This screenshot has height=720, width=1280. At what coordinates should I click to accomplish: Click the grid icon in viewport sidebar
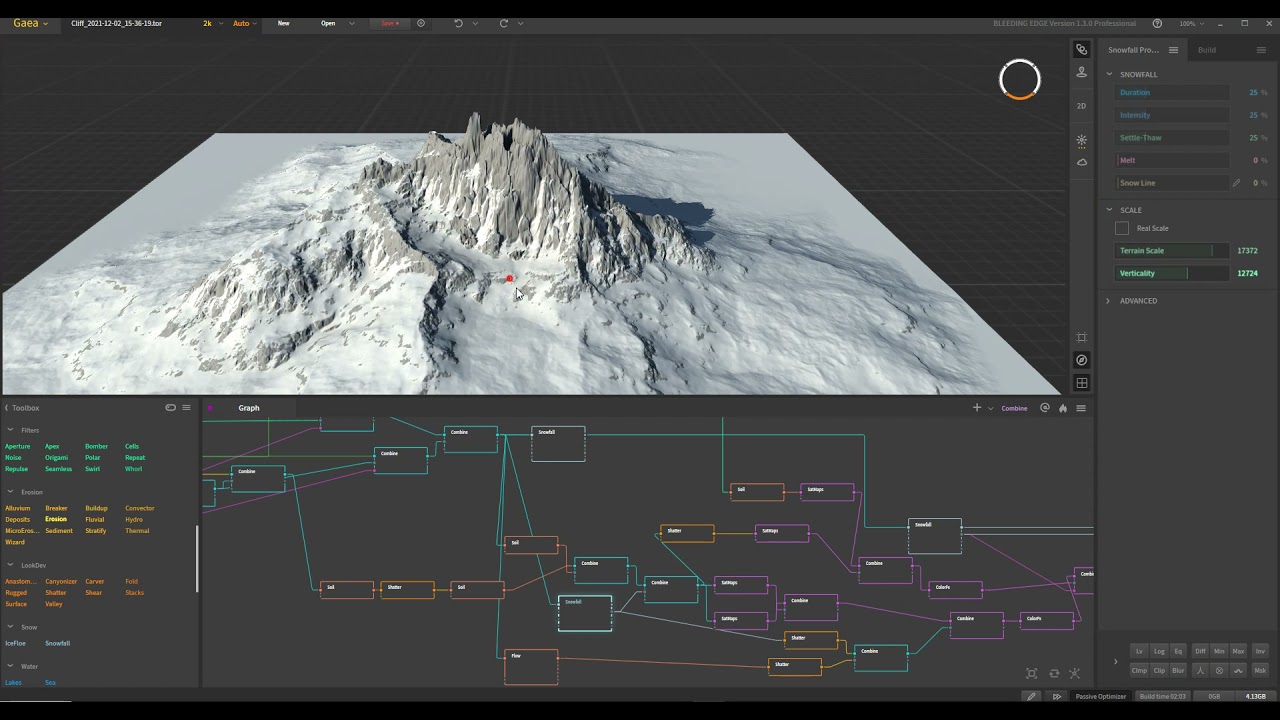pos(1081,383)
